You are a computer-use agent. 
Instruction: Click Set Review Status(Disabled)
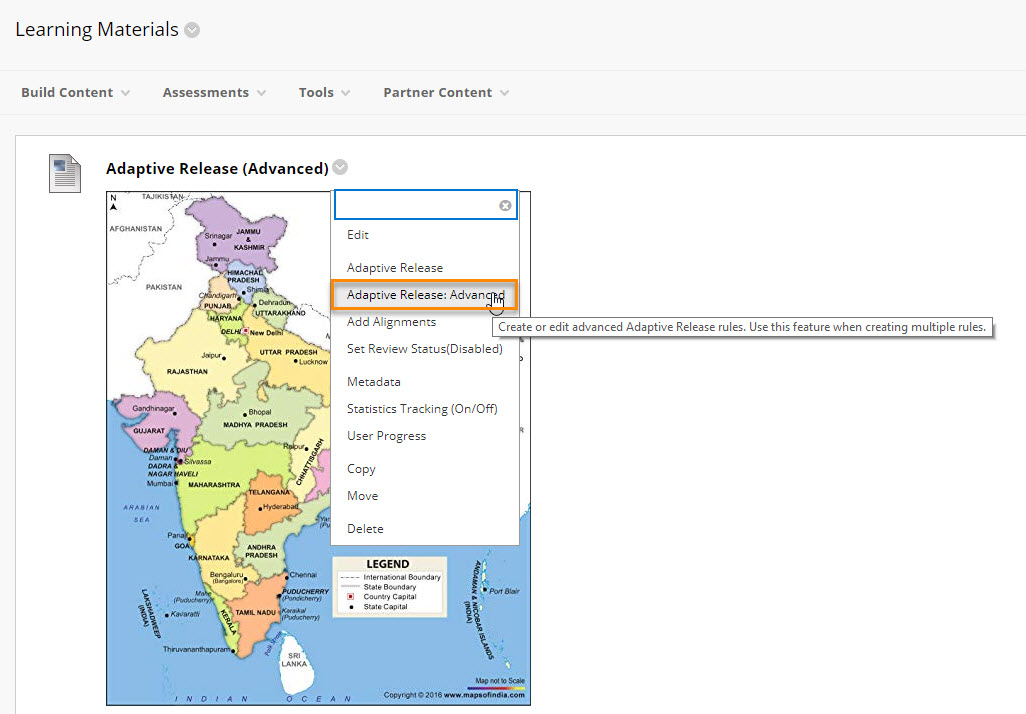425,349
